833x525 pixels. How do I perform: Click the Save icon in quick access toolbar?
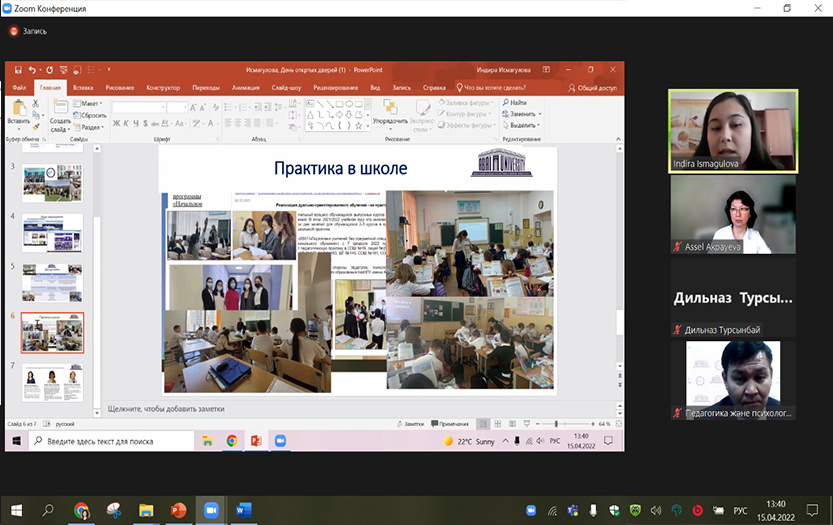17,70
